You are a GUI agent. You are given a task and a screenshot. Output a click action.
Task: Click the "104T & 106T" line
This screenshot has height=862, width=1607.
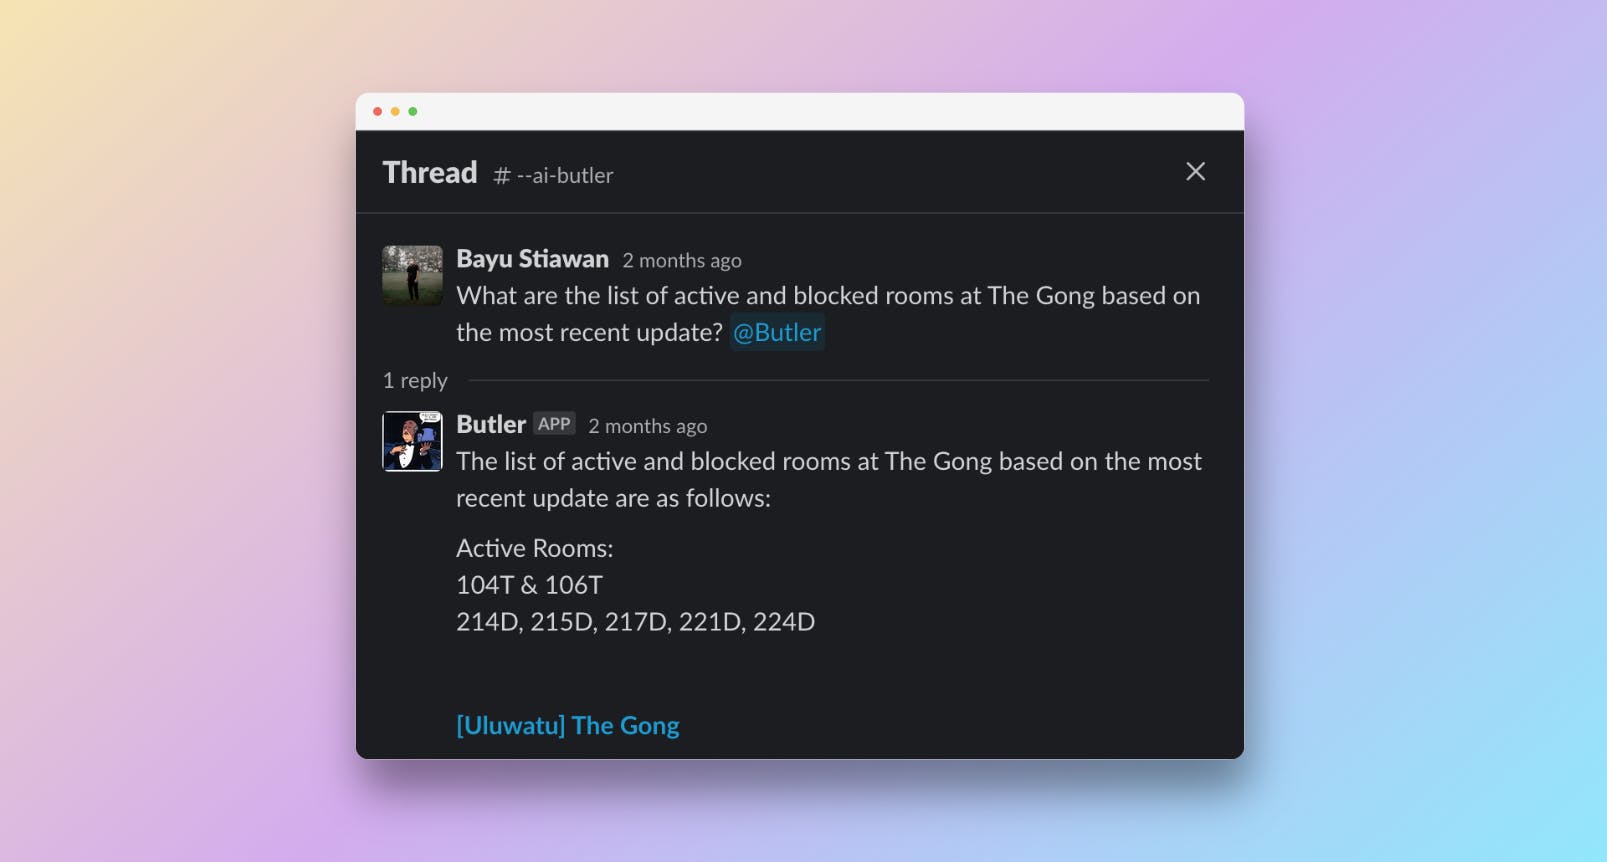(529, 585)
